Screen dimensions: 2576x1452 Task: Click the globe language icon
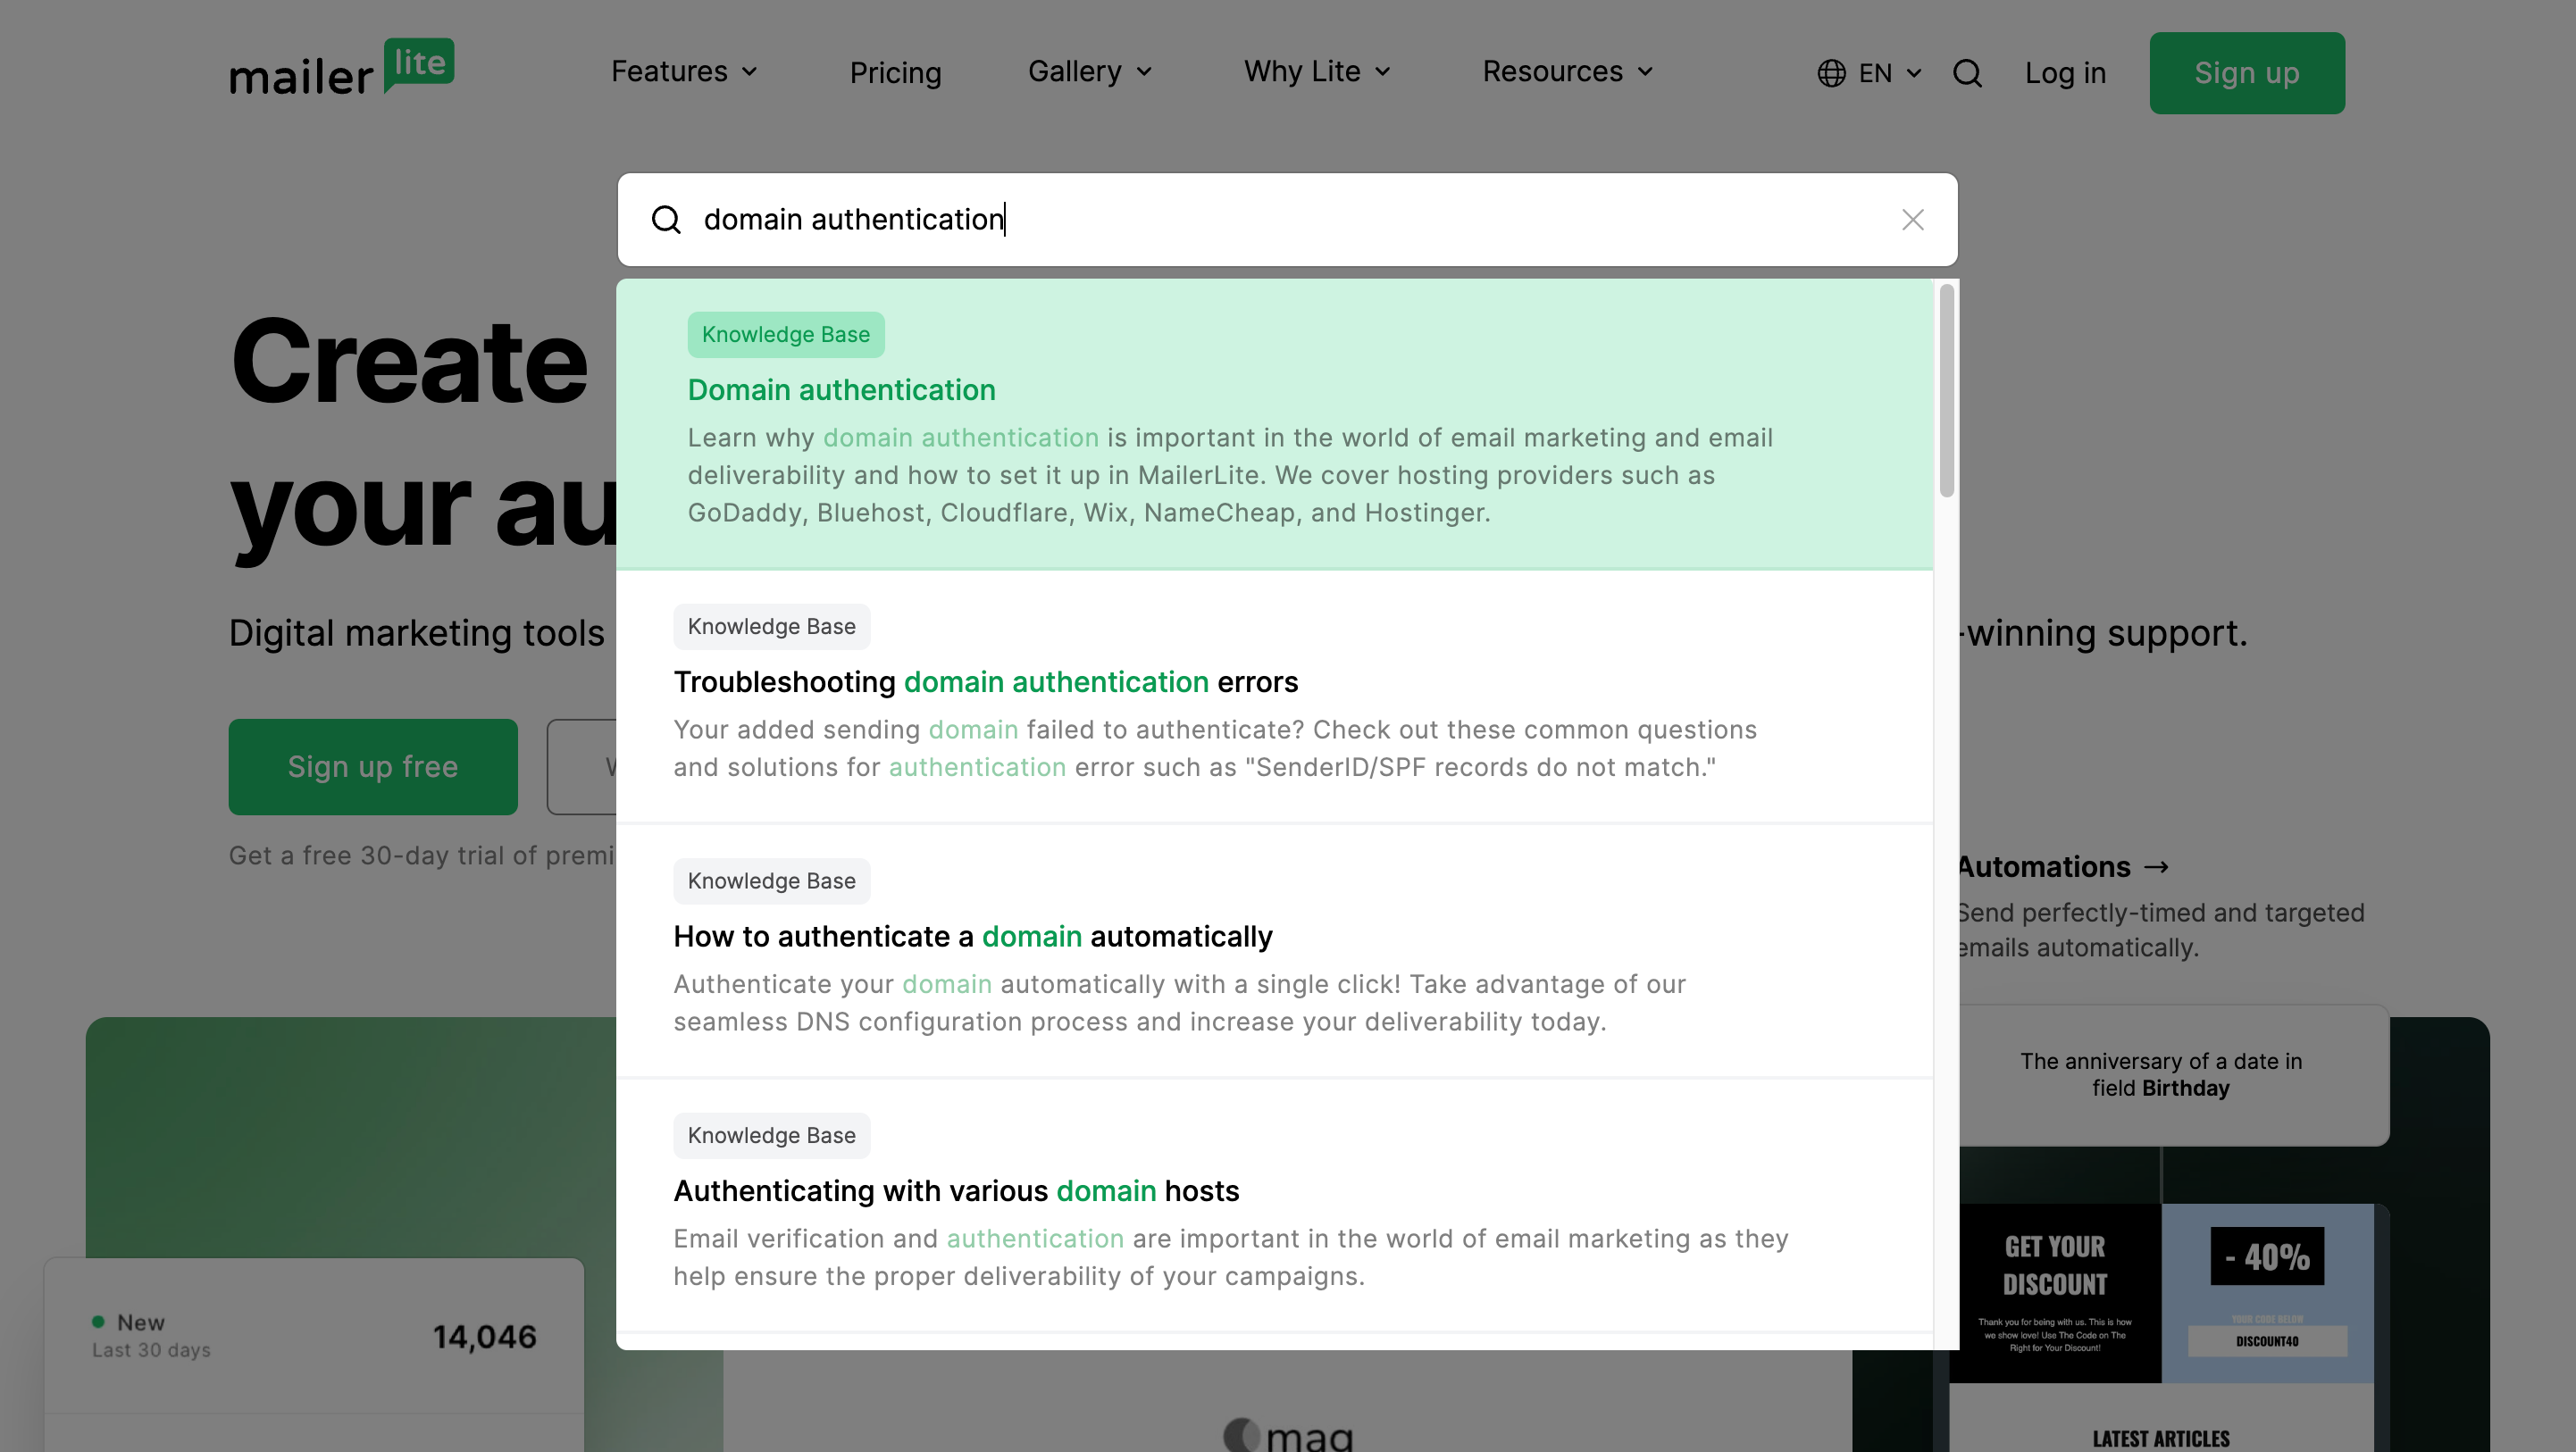(1831, 73)
